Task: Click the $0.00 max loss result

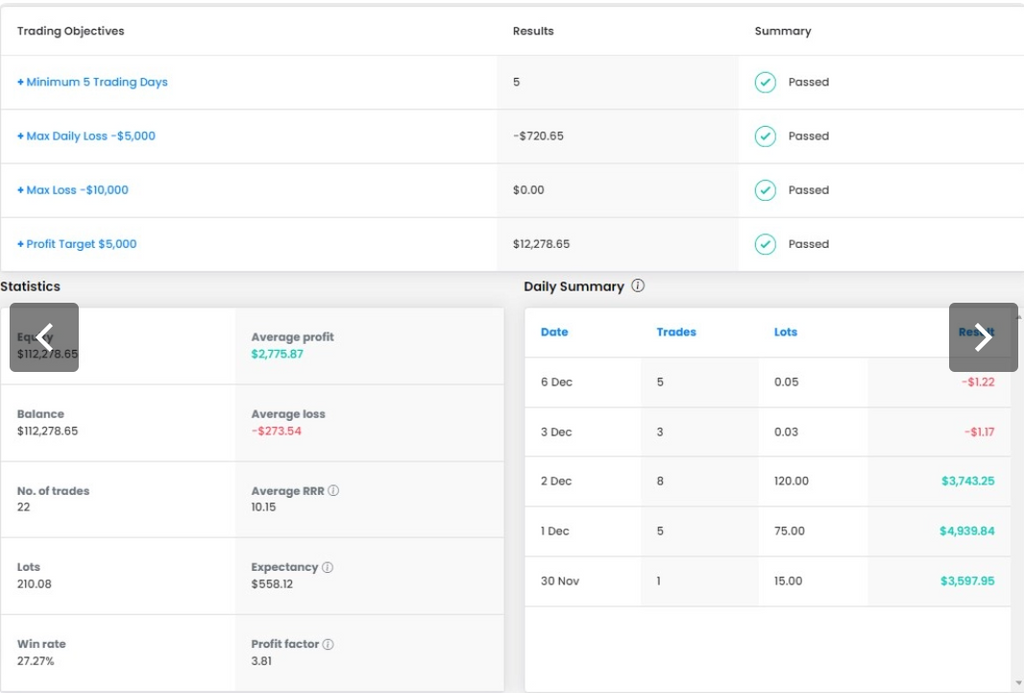Action: [x=528, y=190]
